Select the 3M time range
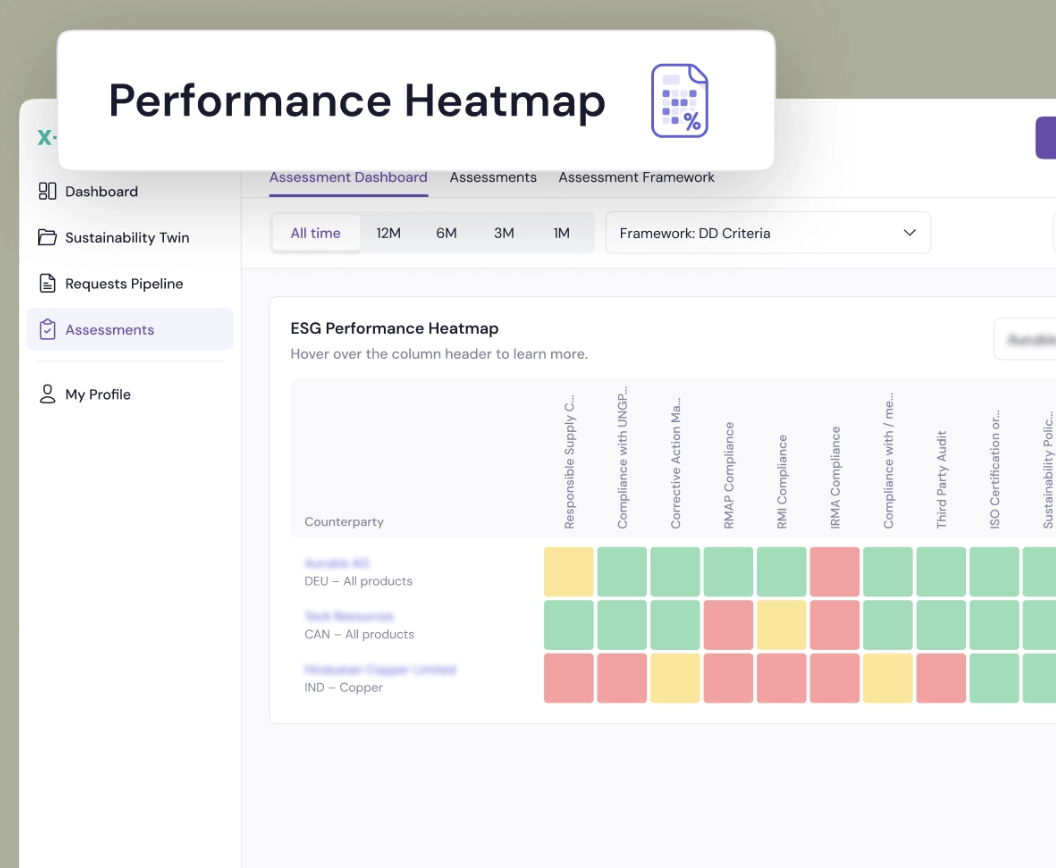Image resolution: width=1056 pixels, height=868 pixels. point(504,233)
